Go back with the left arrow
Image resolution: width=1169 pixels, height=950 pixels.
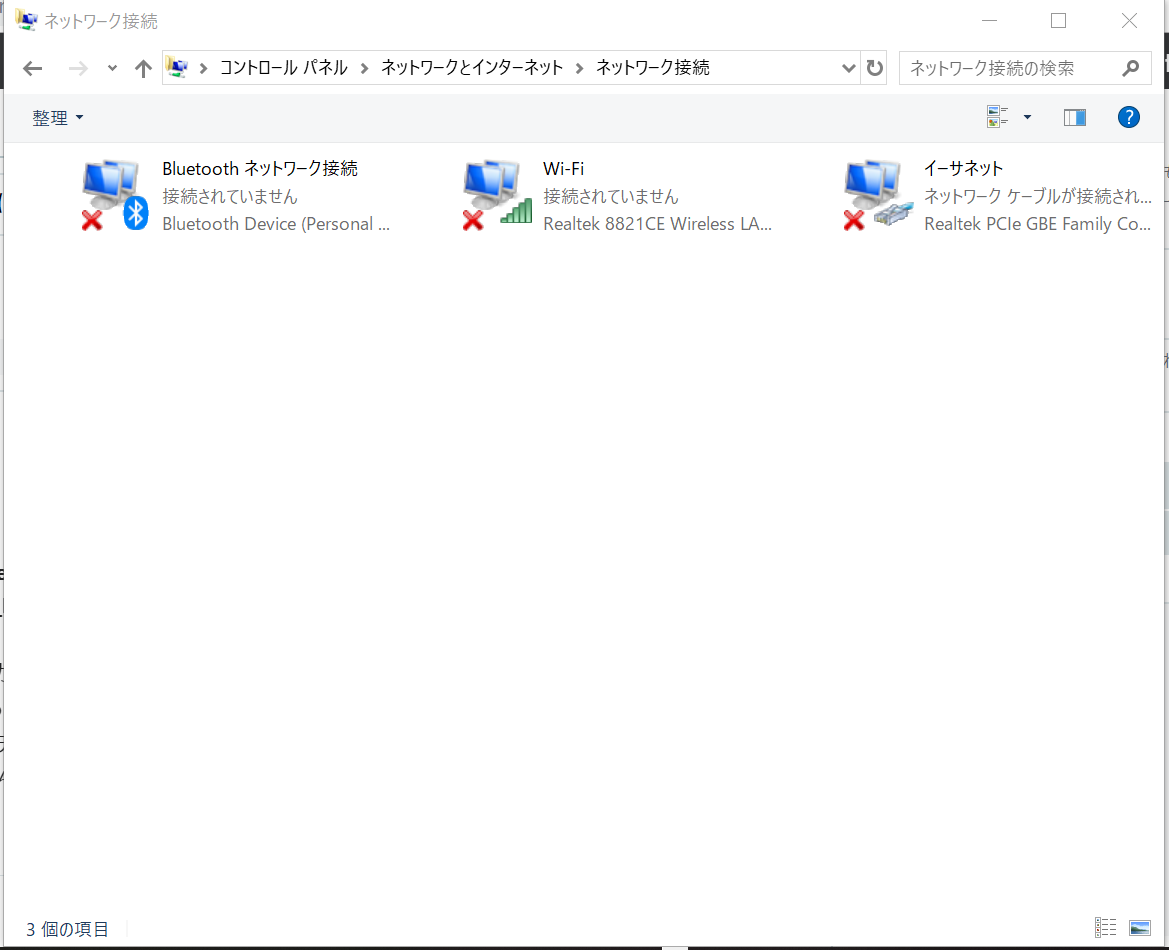[33, 69]
